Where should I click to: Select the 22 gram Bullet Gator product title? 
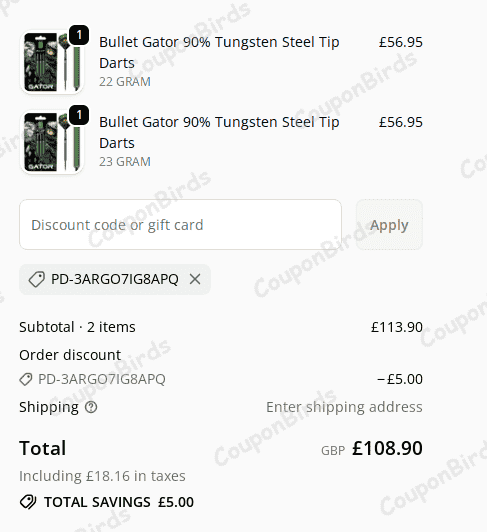point(219,53)
